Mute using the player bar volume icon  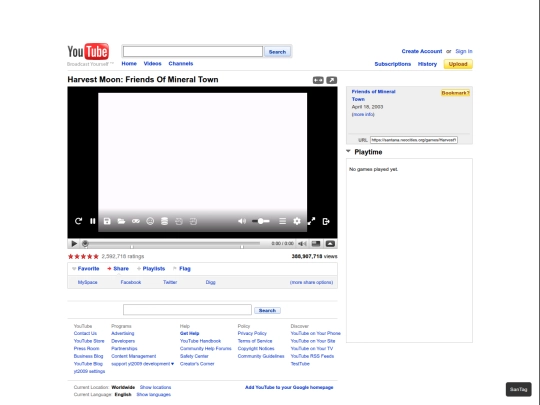tap(302, 243)
